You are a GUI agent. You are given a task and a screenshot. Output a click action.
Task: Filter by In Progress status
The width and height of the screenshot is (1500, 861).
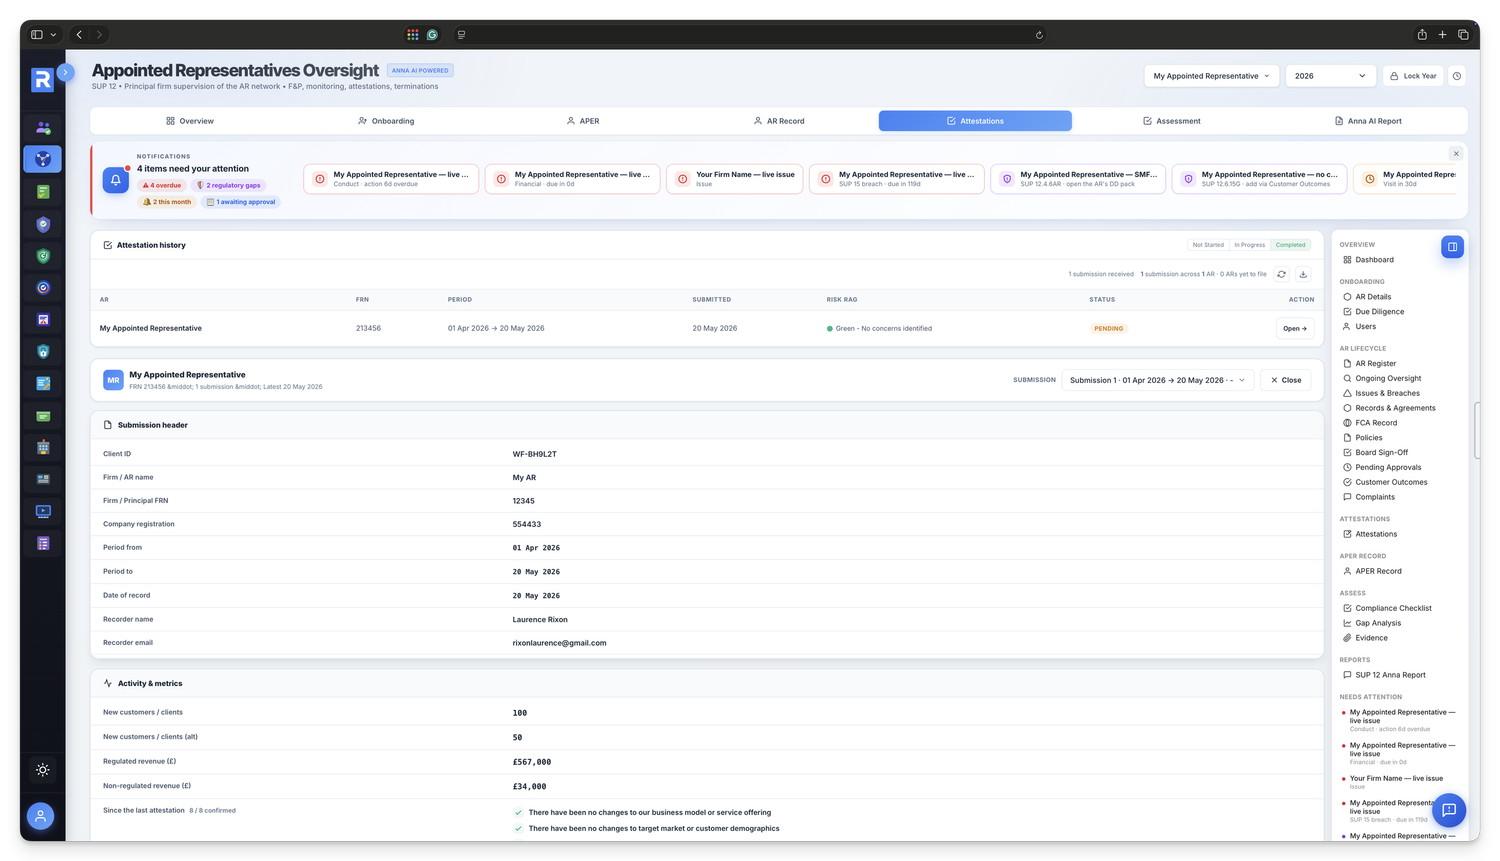(1250, 245)
